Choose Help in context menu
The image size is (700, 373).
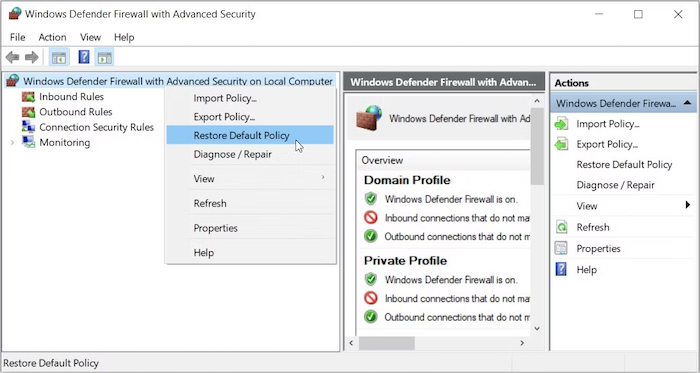pyautogui.click(x=250, y=253)
